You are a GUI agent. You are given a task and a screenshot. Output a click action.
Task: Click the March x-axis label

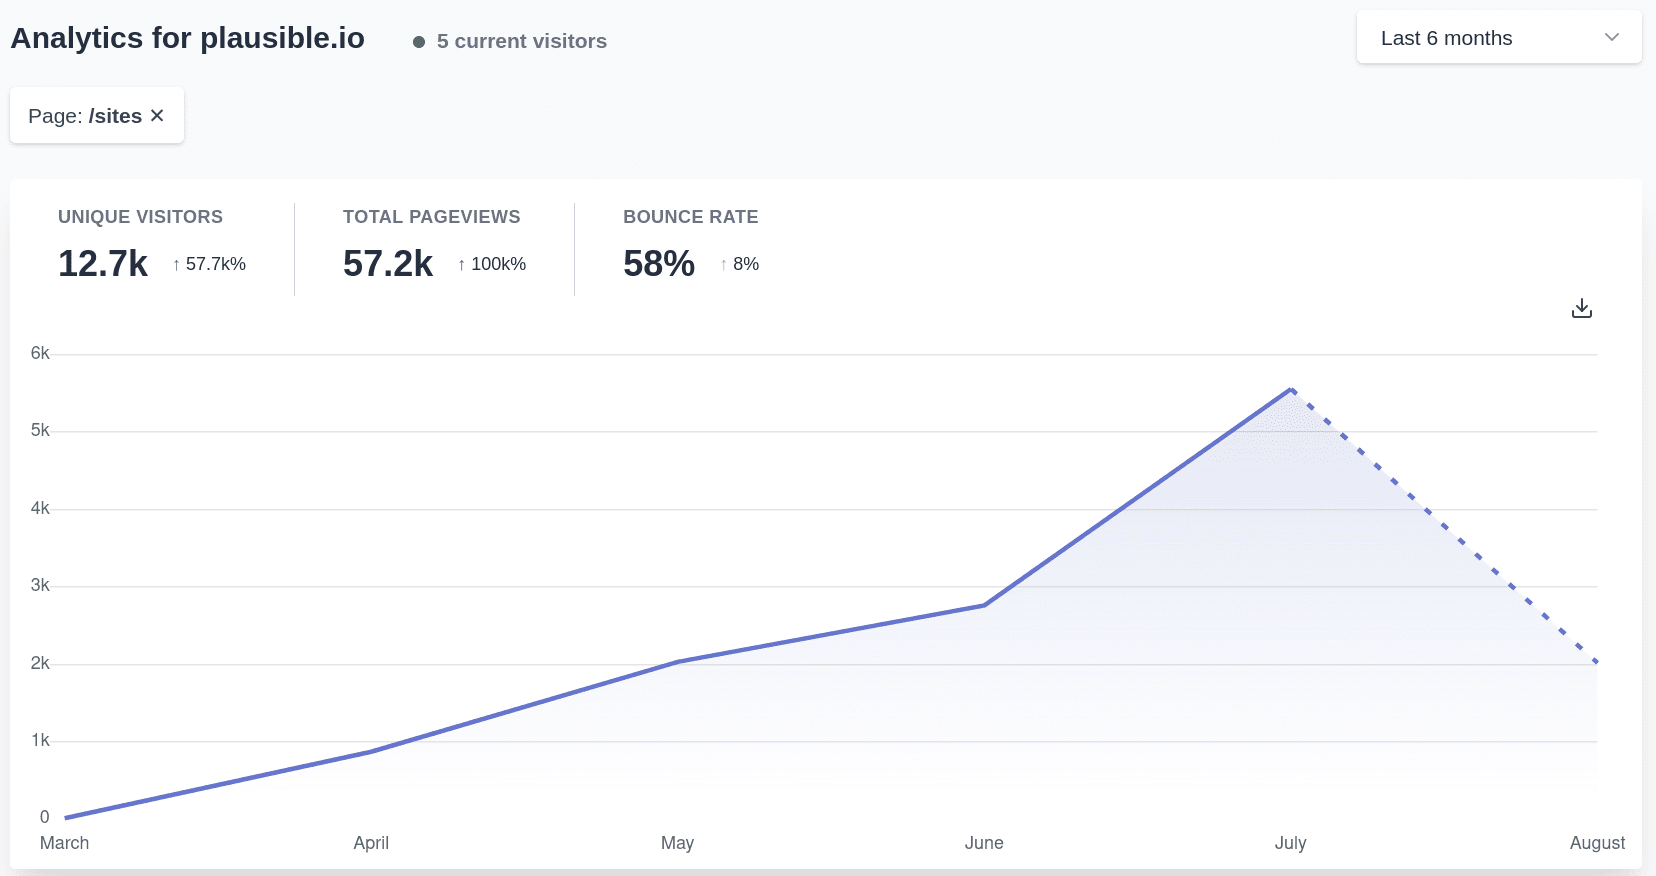pos(65,843)
